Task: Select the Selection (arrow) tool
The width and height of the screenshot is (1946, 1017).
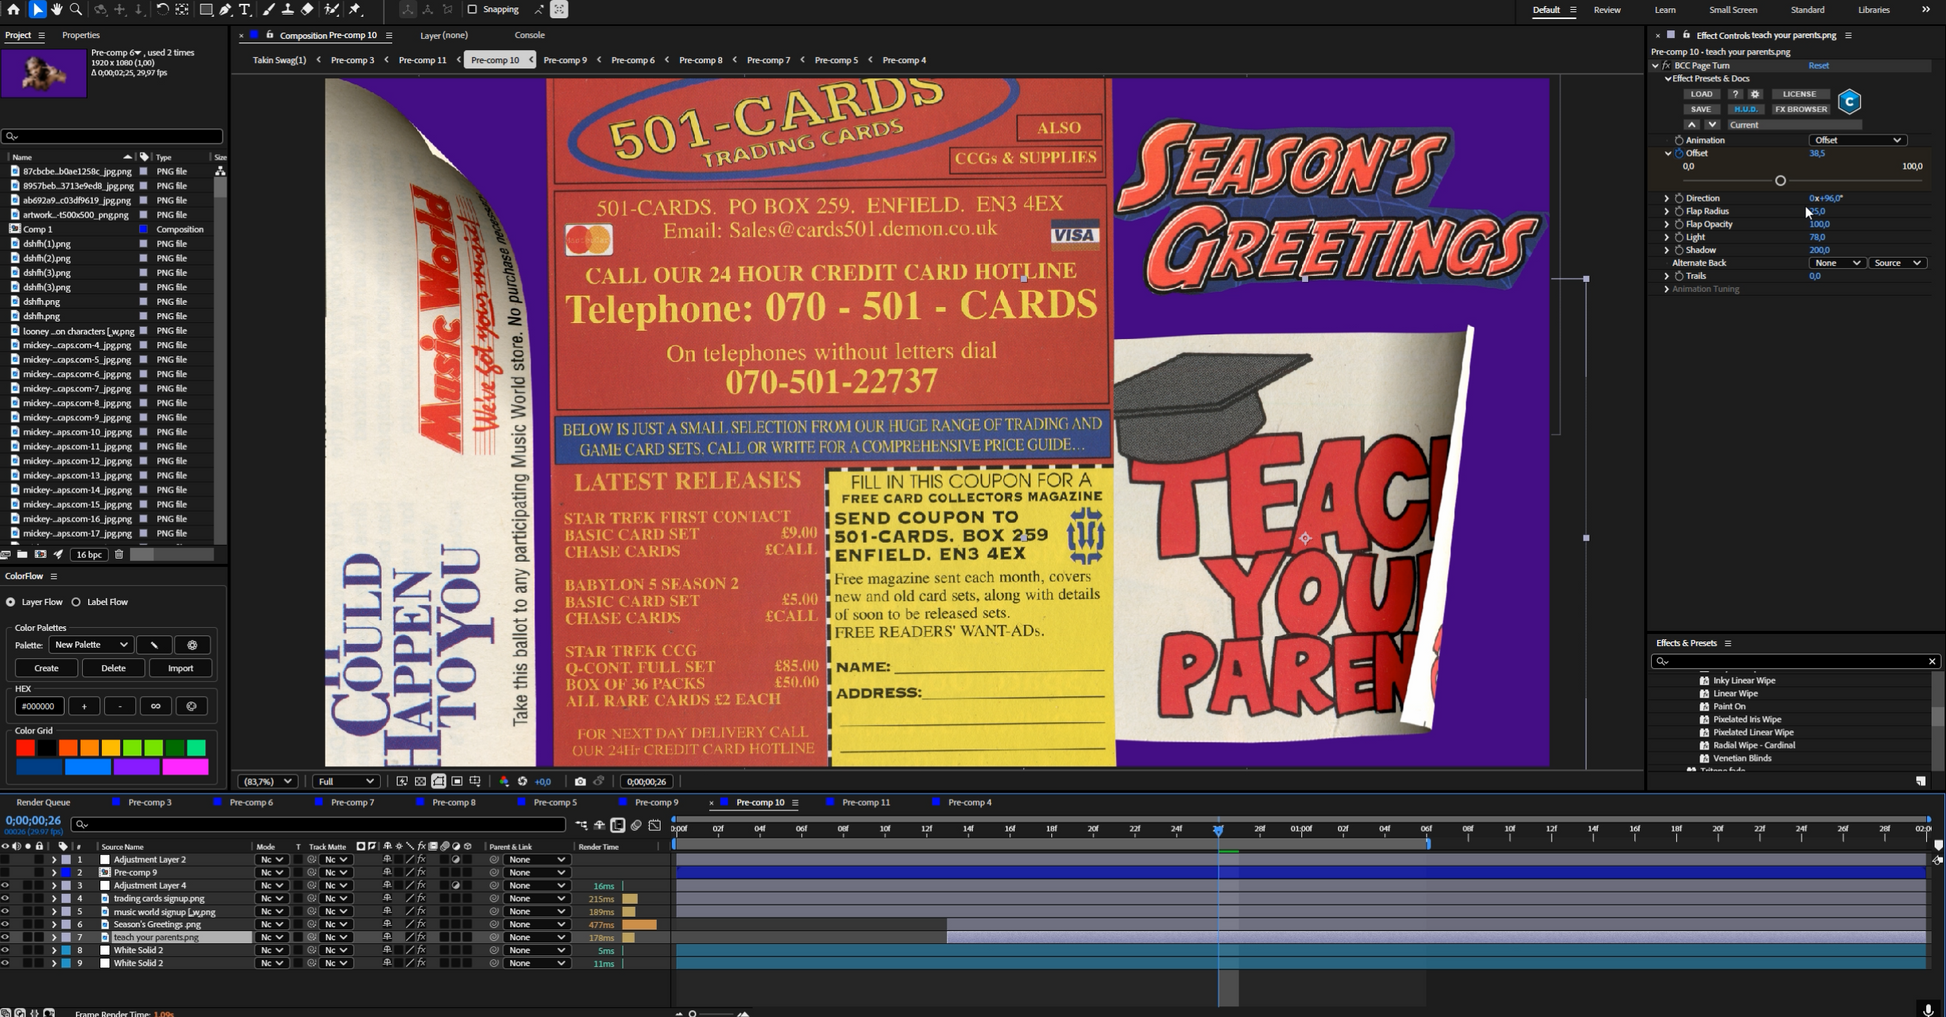Action: pos(37,9)
